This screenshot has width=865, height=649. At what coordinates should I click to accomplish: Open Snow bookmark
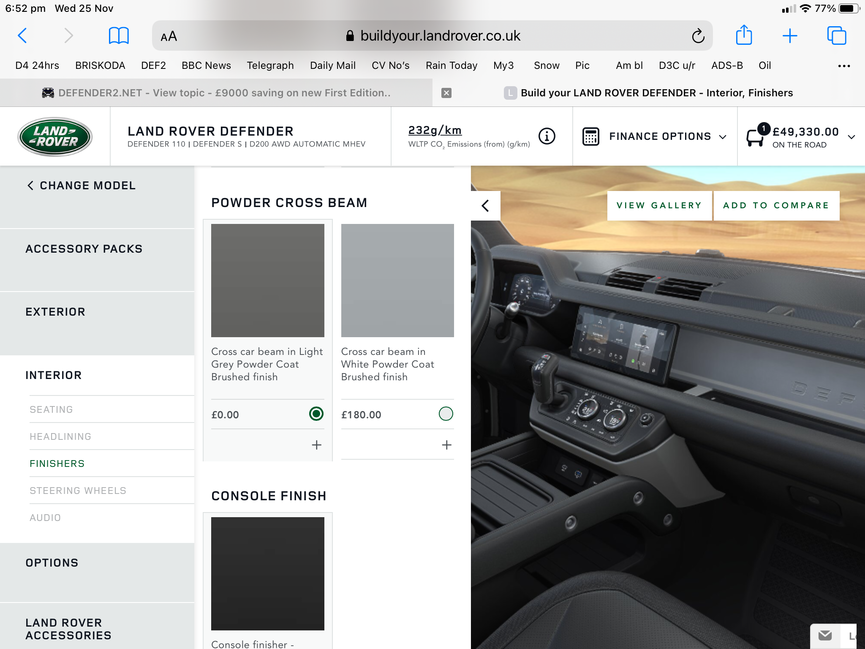click(547, 66)
